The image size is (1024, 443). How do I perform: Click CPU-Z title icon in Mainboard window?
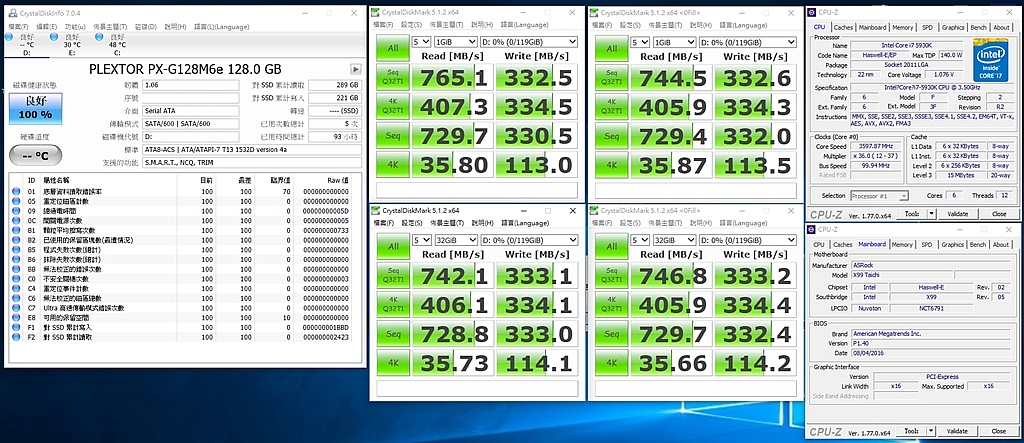(813, 229)
